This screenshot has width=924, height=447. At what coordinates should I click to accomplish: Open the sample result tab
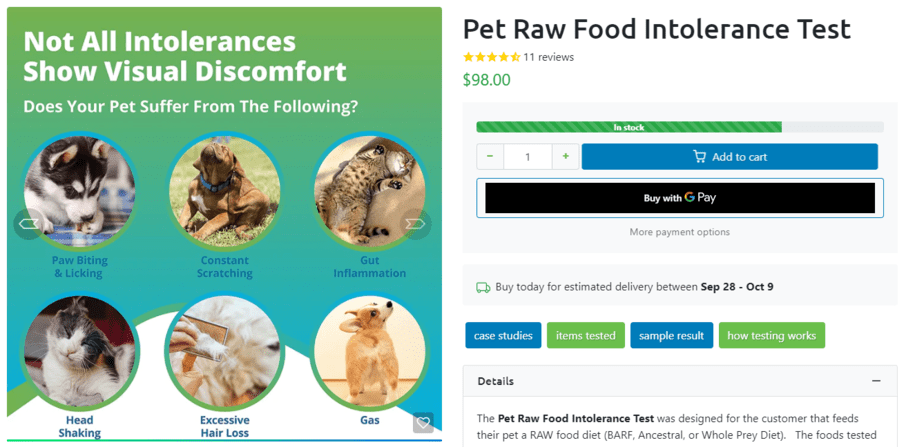(x=671, y=336)
